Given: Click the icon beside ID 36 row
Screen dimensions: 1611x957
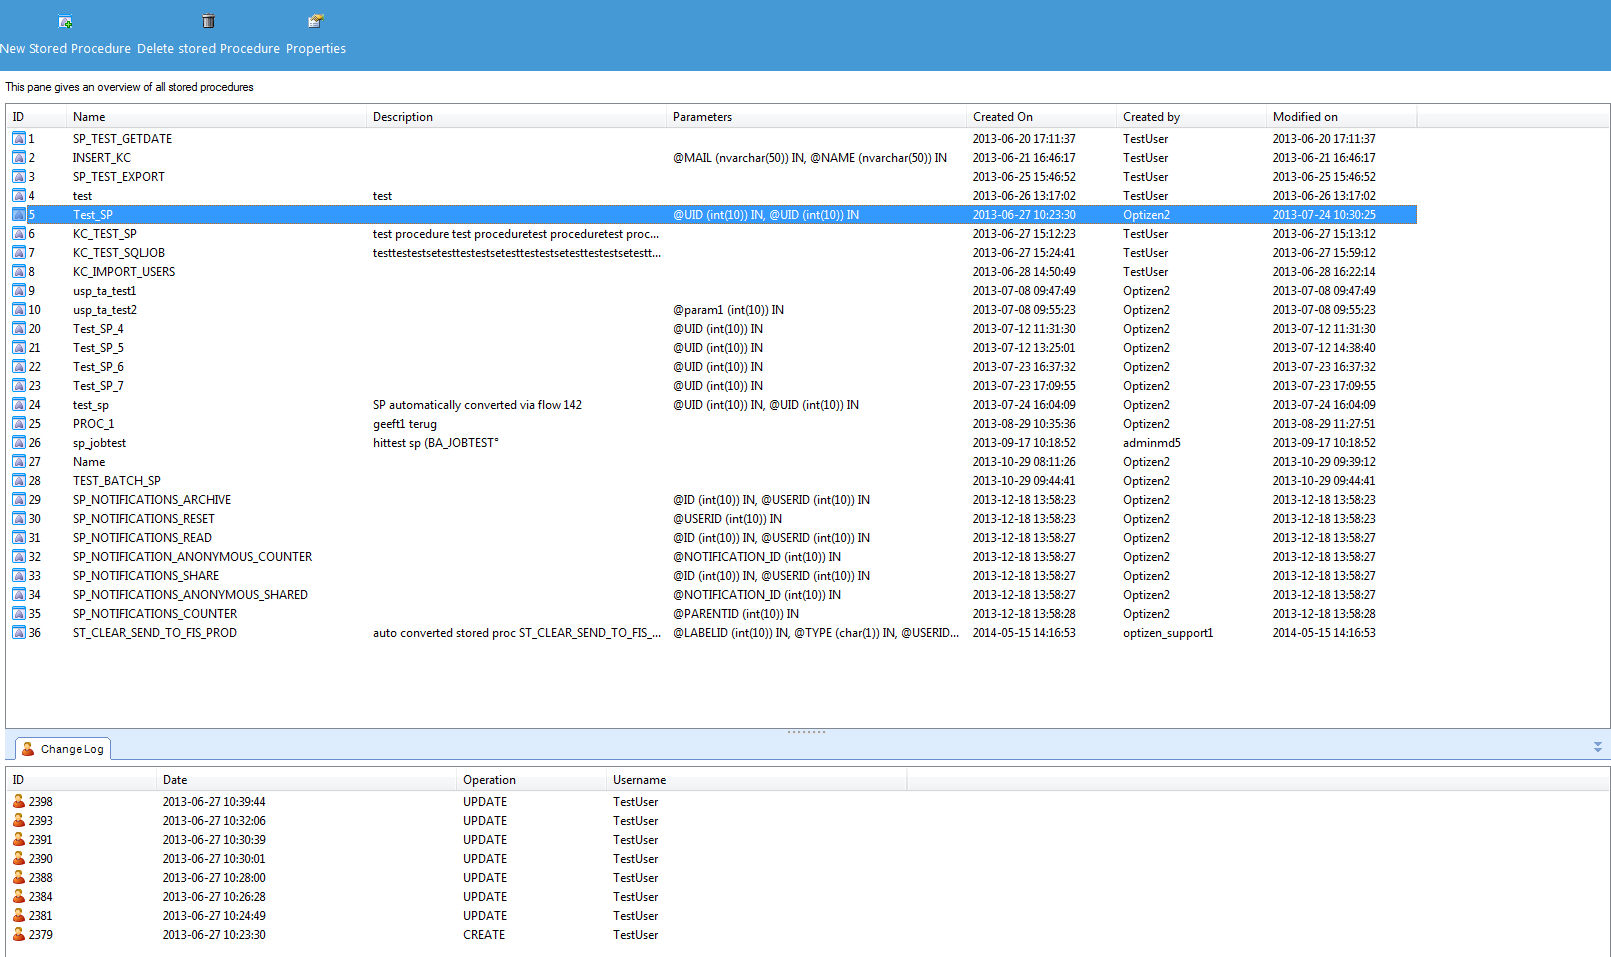Looking at the screenshot, I should coord(19,633).
